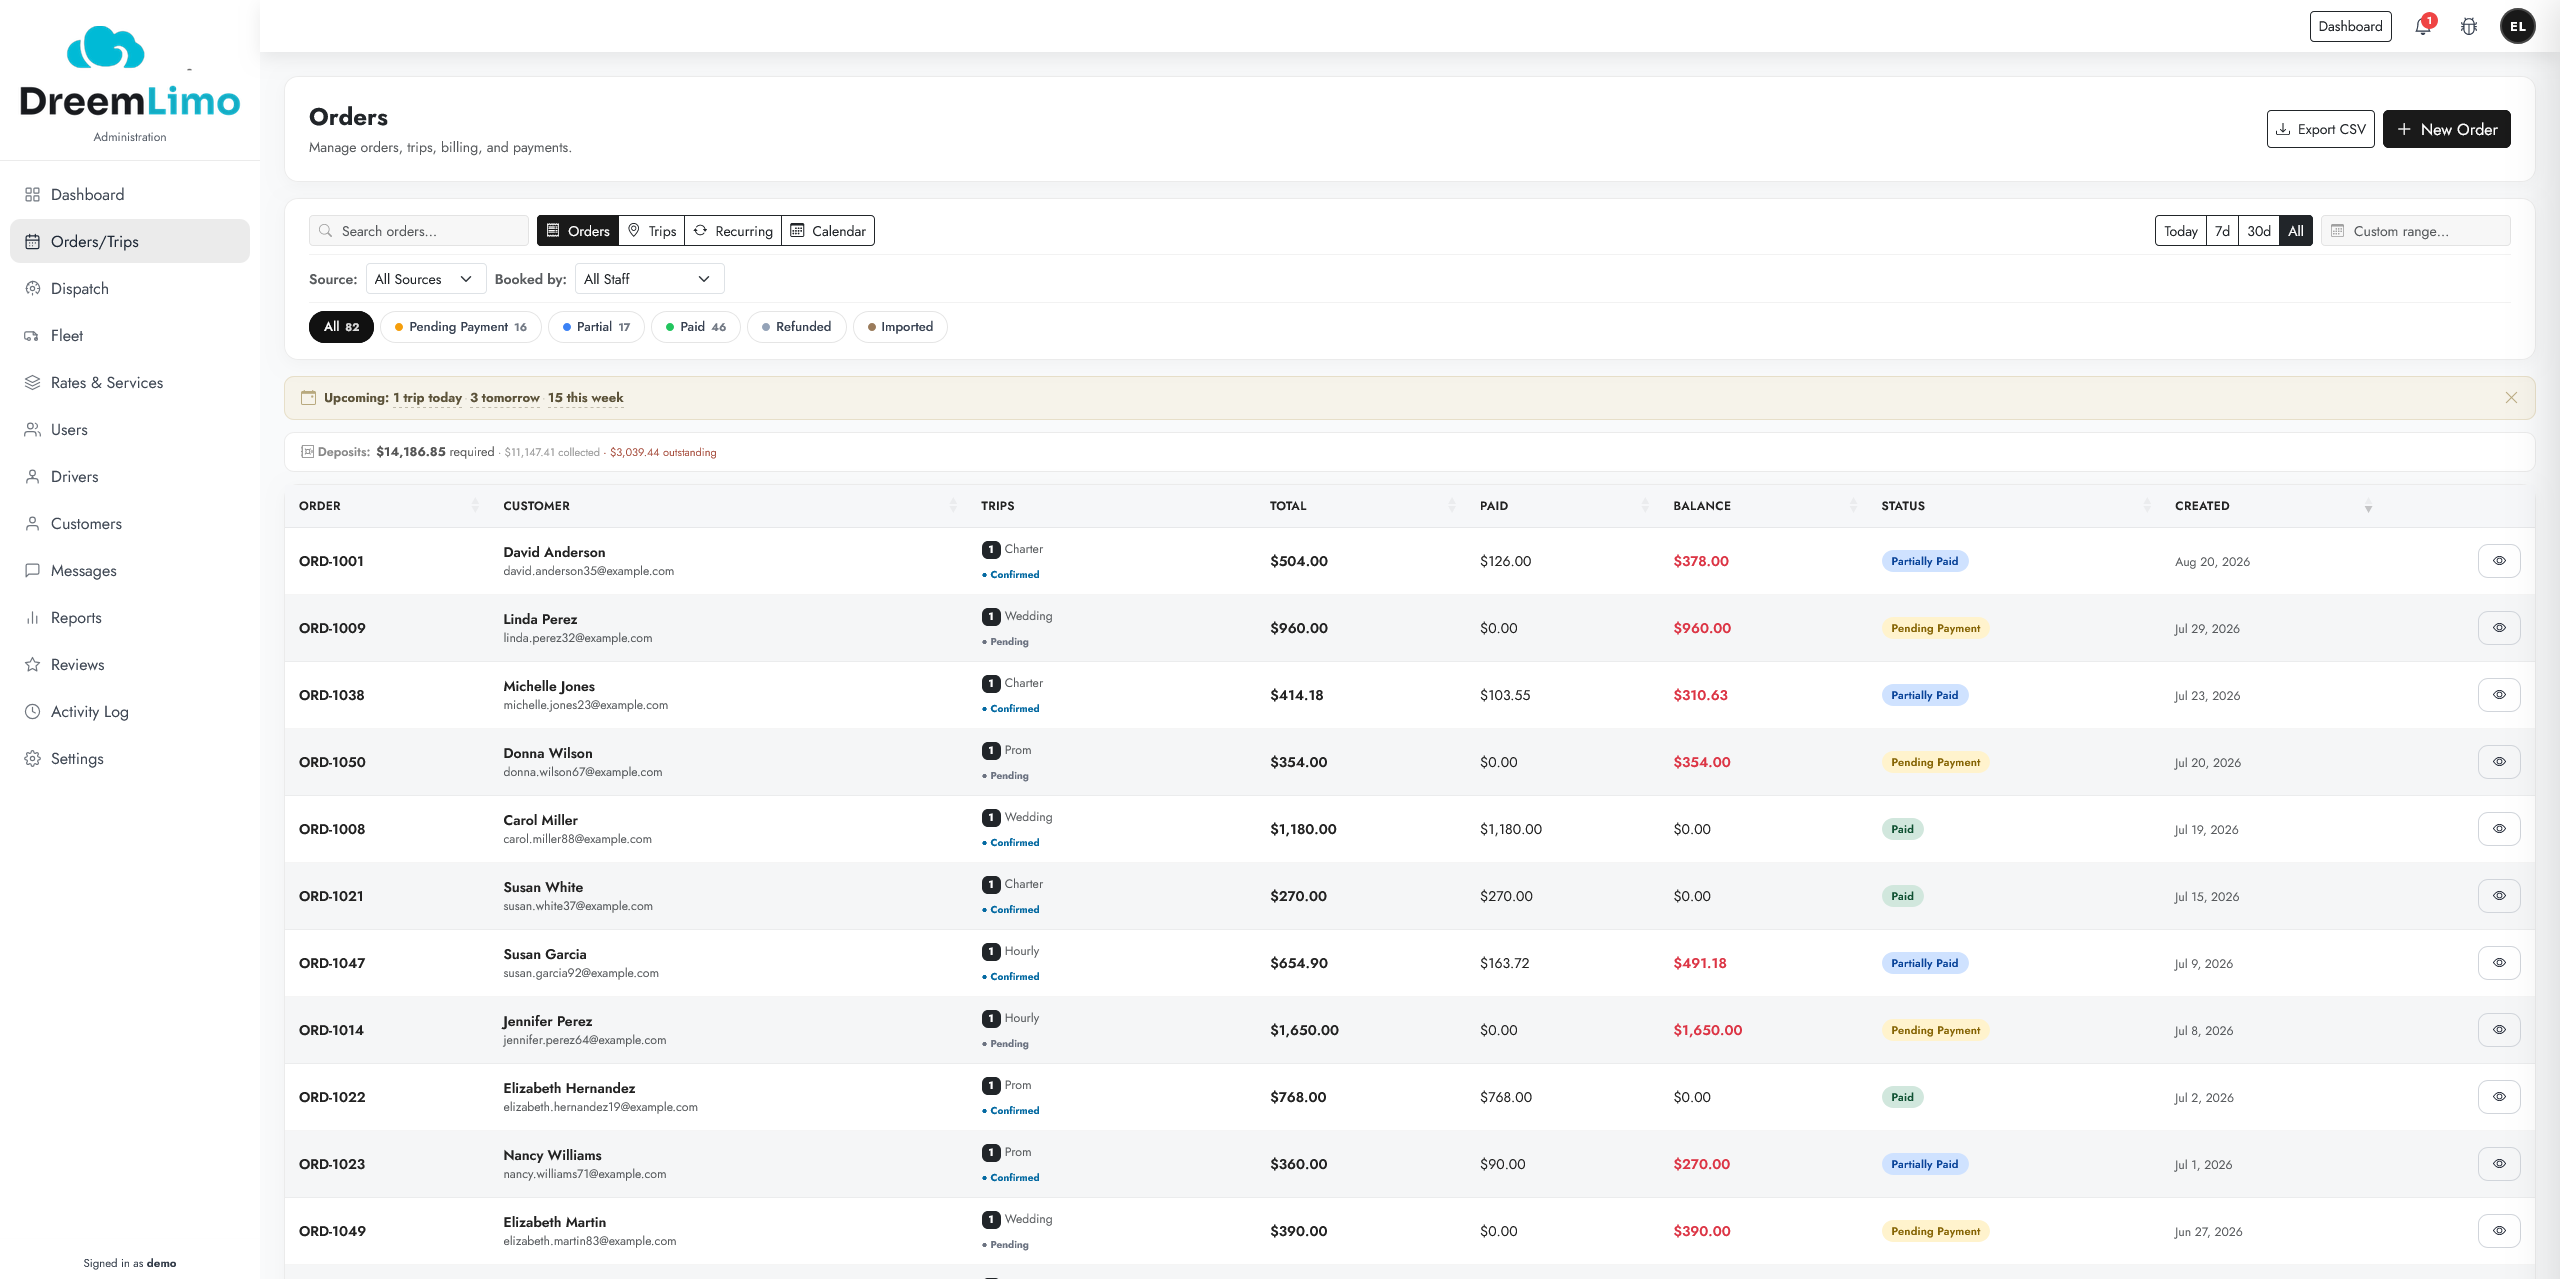Switch to the Recurring view tab

pyautogui.click(x=733, y=231)
